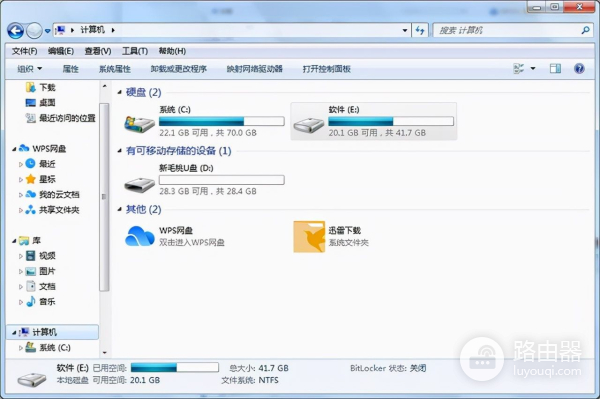Click 映射网络驱动器 toolbar button

coord(254,69)
